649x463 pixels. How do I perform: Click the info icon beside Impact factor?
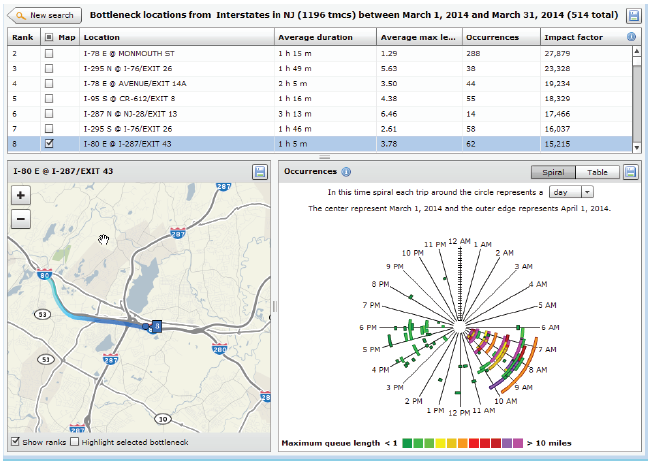631,37
